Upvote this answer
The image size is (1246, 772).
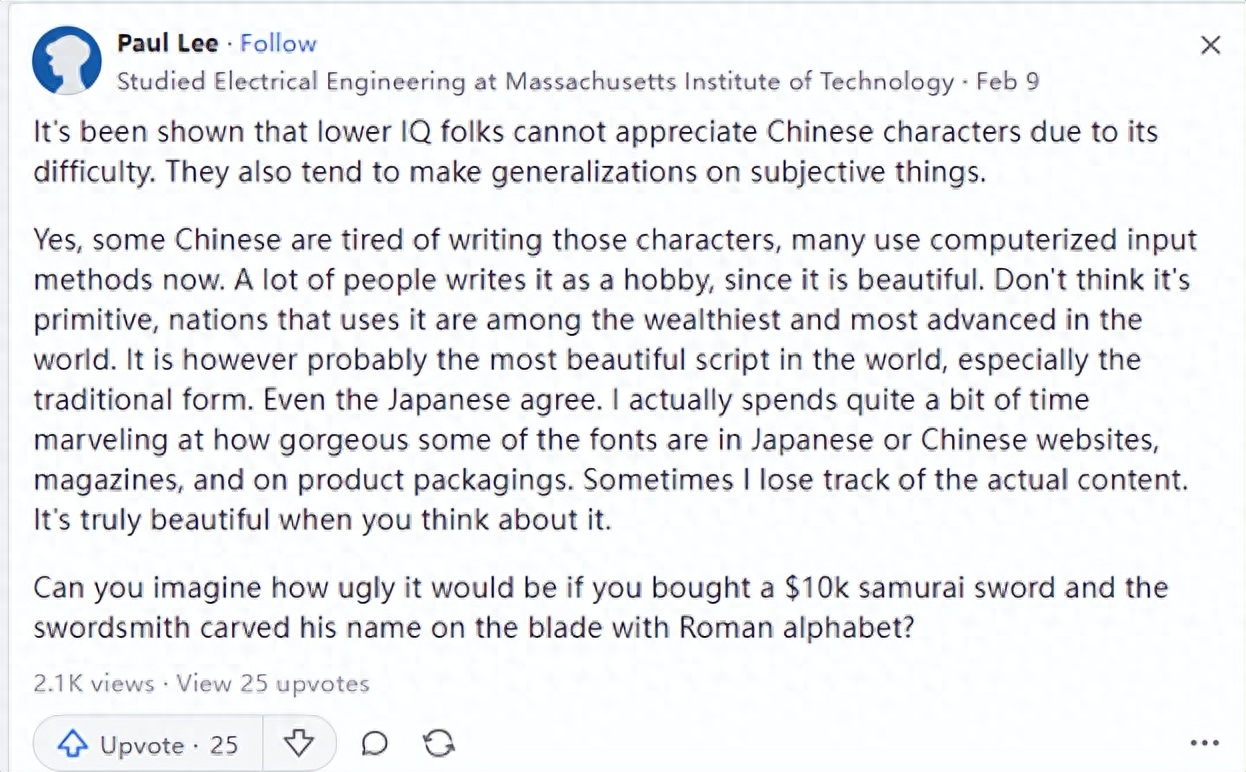click(148, 744)
